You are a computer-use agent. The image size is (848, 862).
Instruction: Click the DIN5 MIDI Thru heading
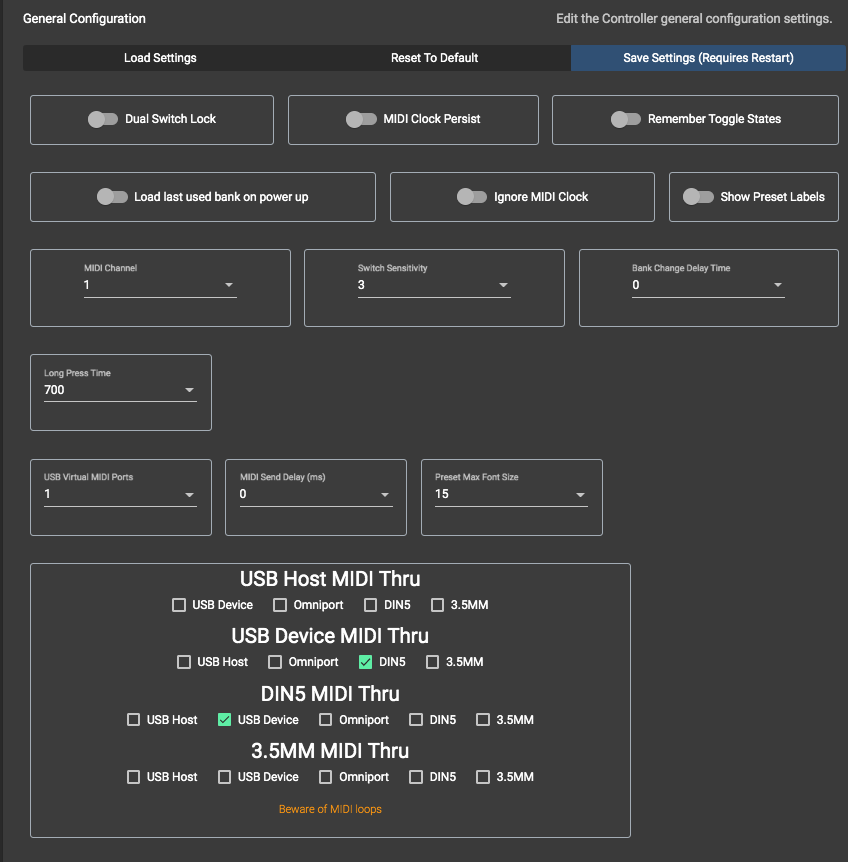[330, 694]
